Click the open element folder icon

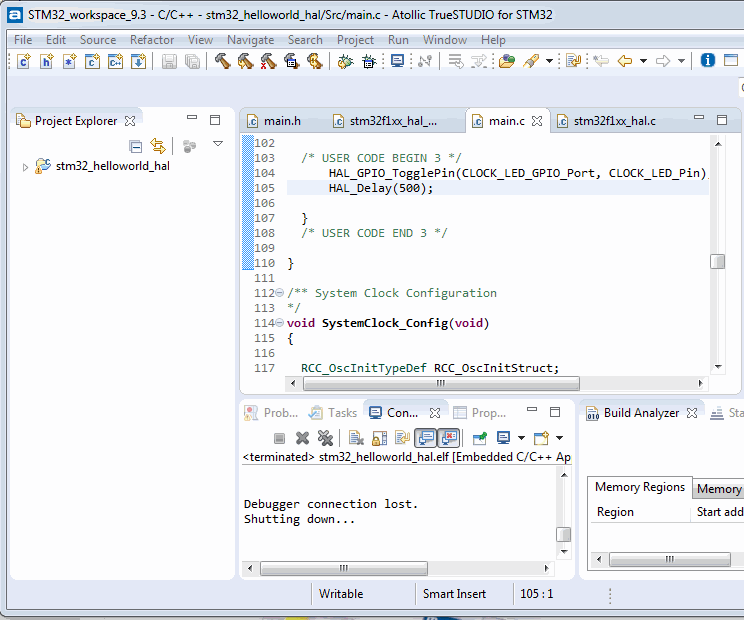(x=507, y=61)
